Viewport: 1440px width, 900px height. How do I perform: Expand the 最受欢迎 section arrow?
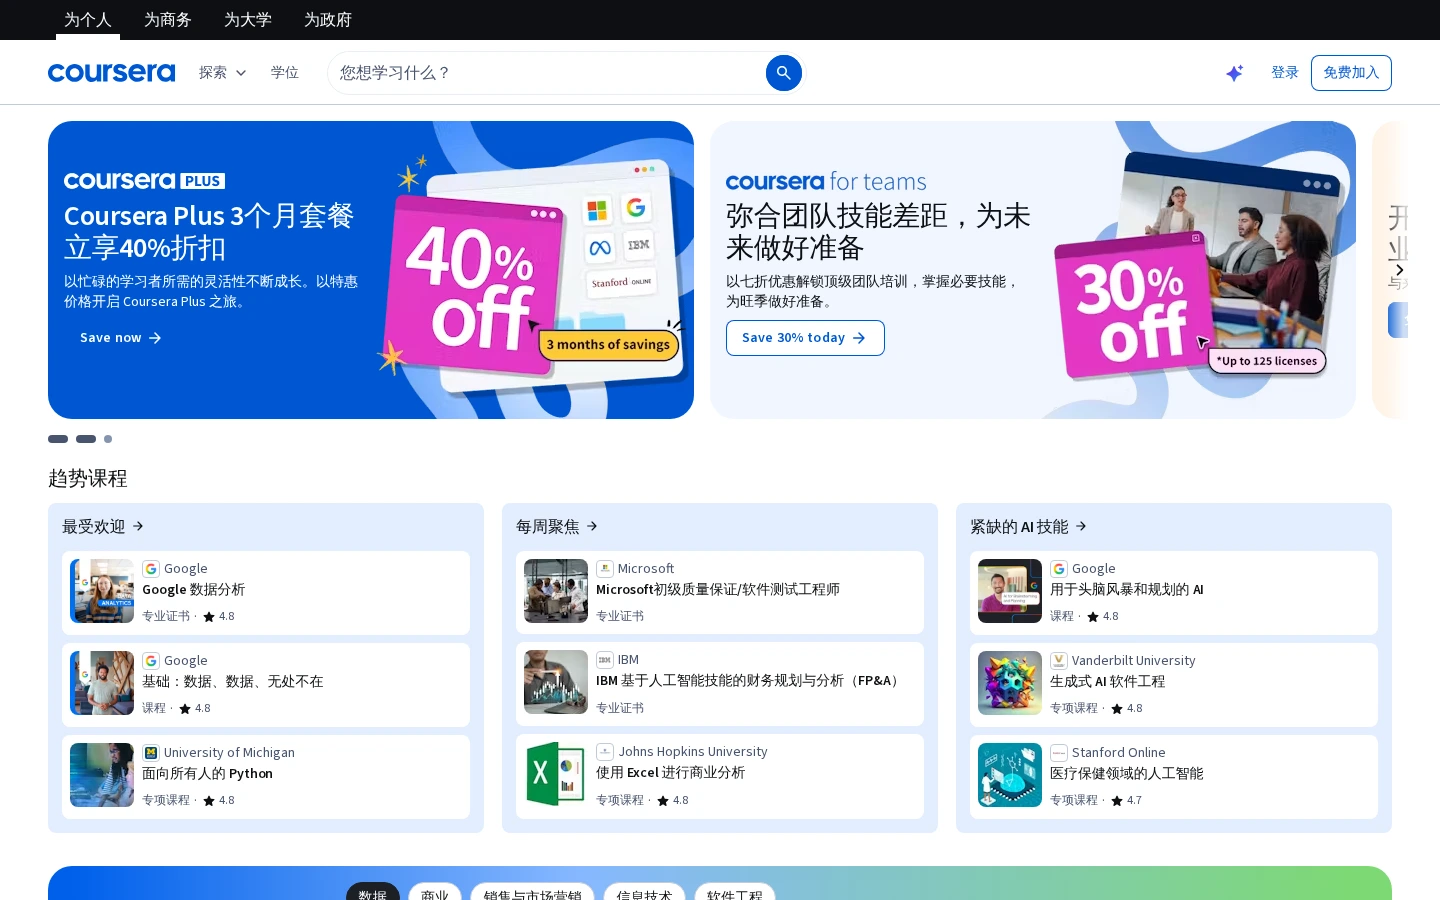click(x=138, y=526)
